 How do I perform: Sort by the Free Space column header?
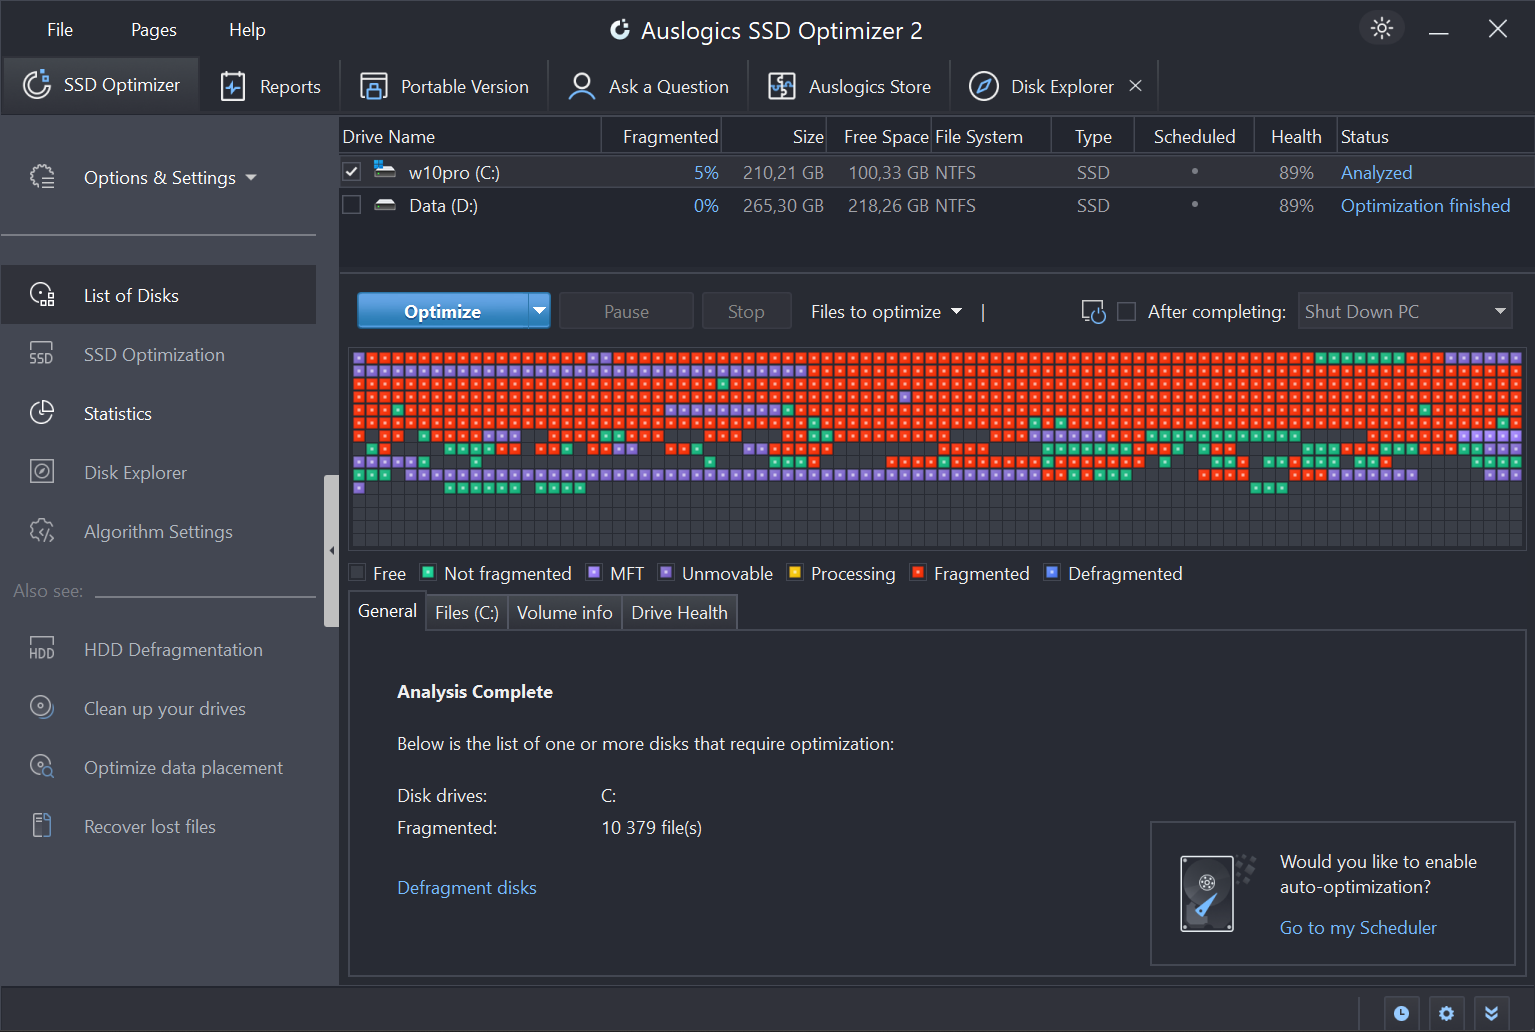pos(880,136)
